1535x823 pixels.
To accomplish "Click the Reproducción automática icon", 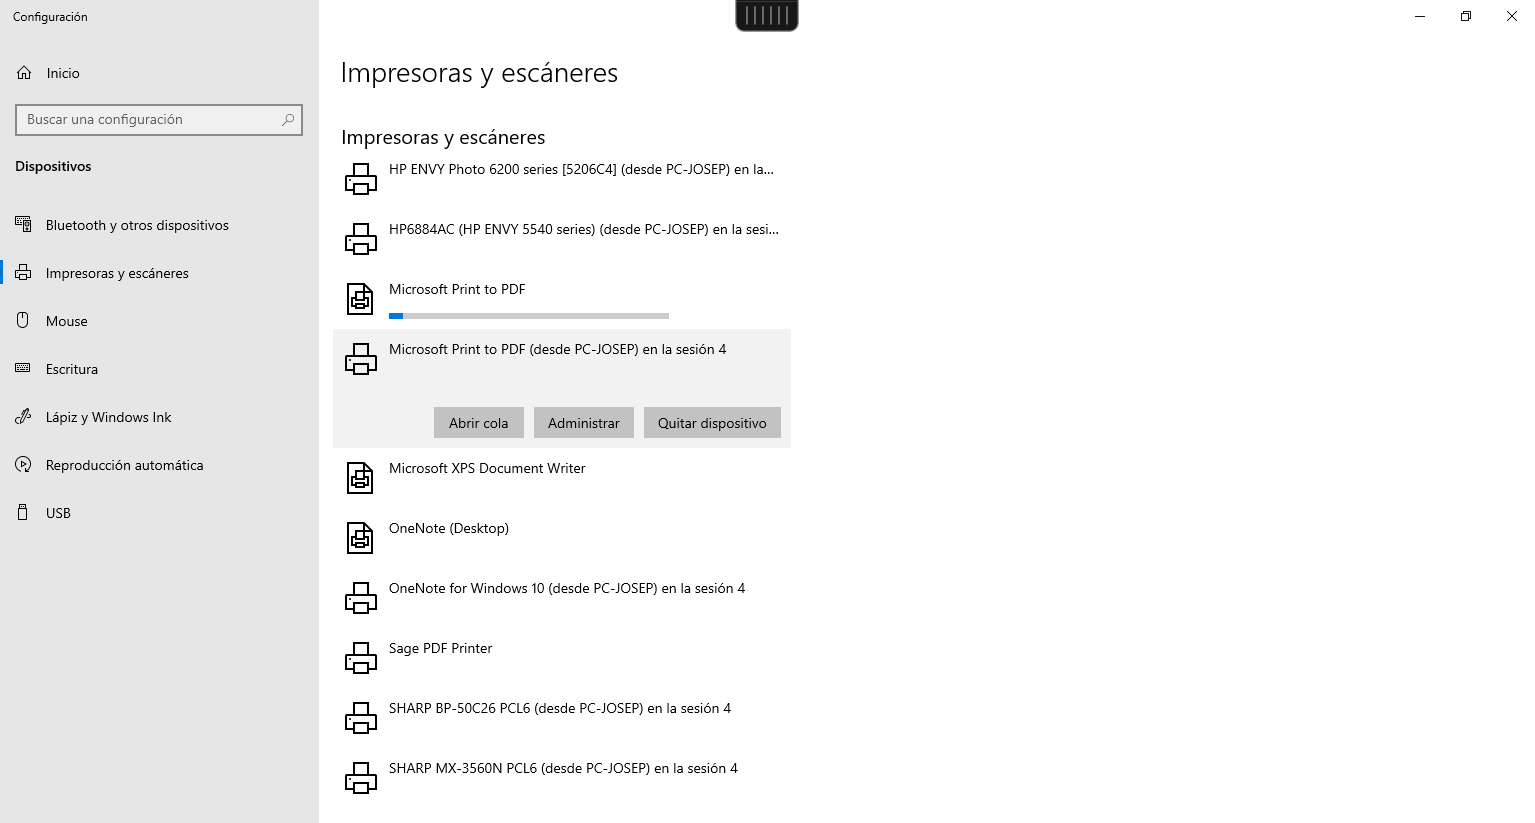I will point(23,465).
